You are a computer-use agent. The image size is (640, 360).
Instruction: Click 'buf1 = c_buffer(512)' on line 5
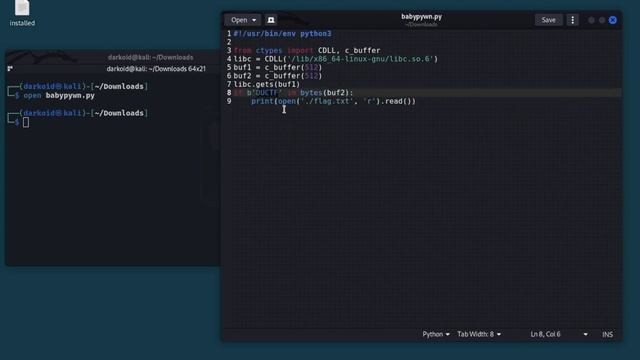278,67
